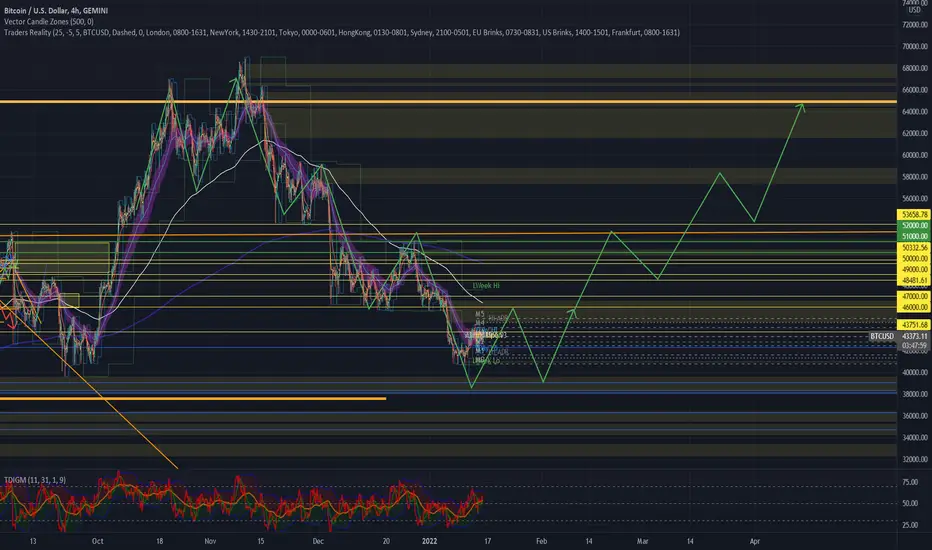Click 72000.00 on the price scale
Screen dimensions: 932x550
915,25
